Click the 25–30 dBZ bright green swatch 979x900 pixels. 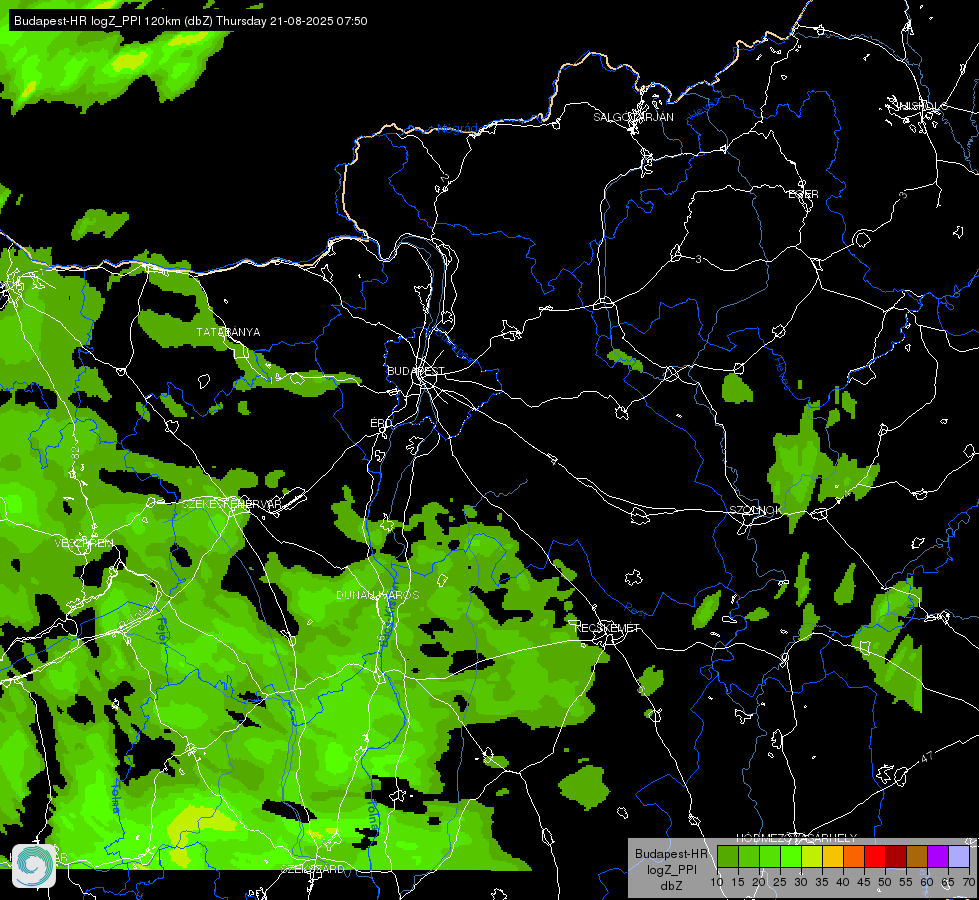pos(790,856)
